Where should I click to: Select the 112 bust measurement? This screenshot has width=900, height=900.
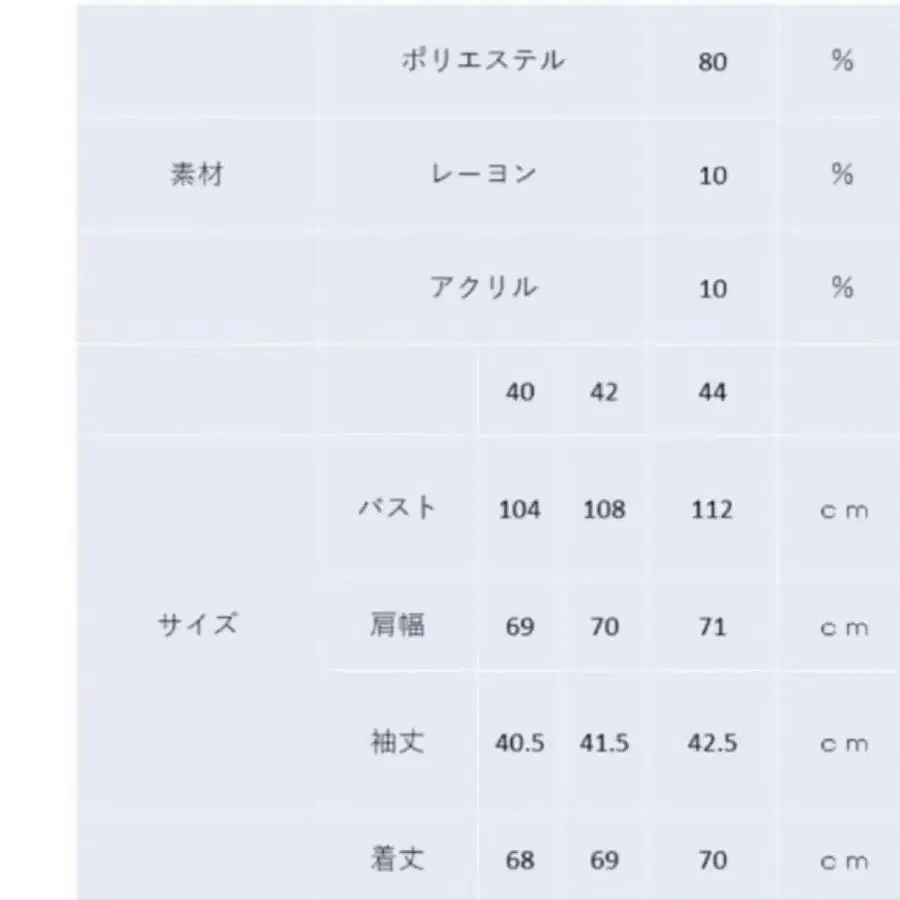(712, 509)
